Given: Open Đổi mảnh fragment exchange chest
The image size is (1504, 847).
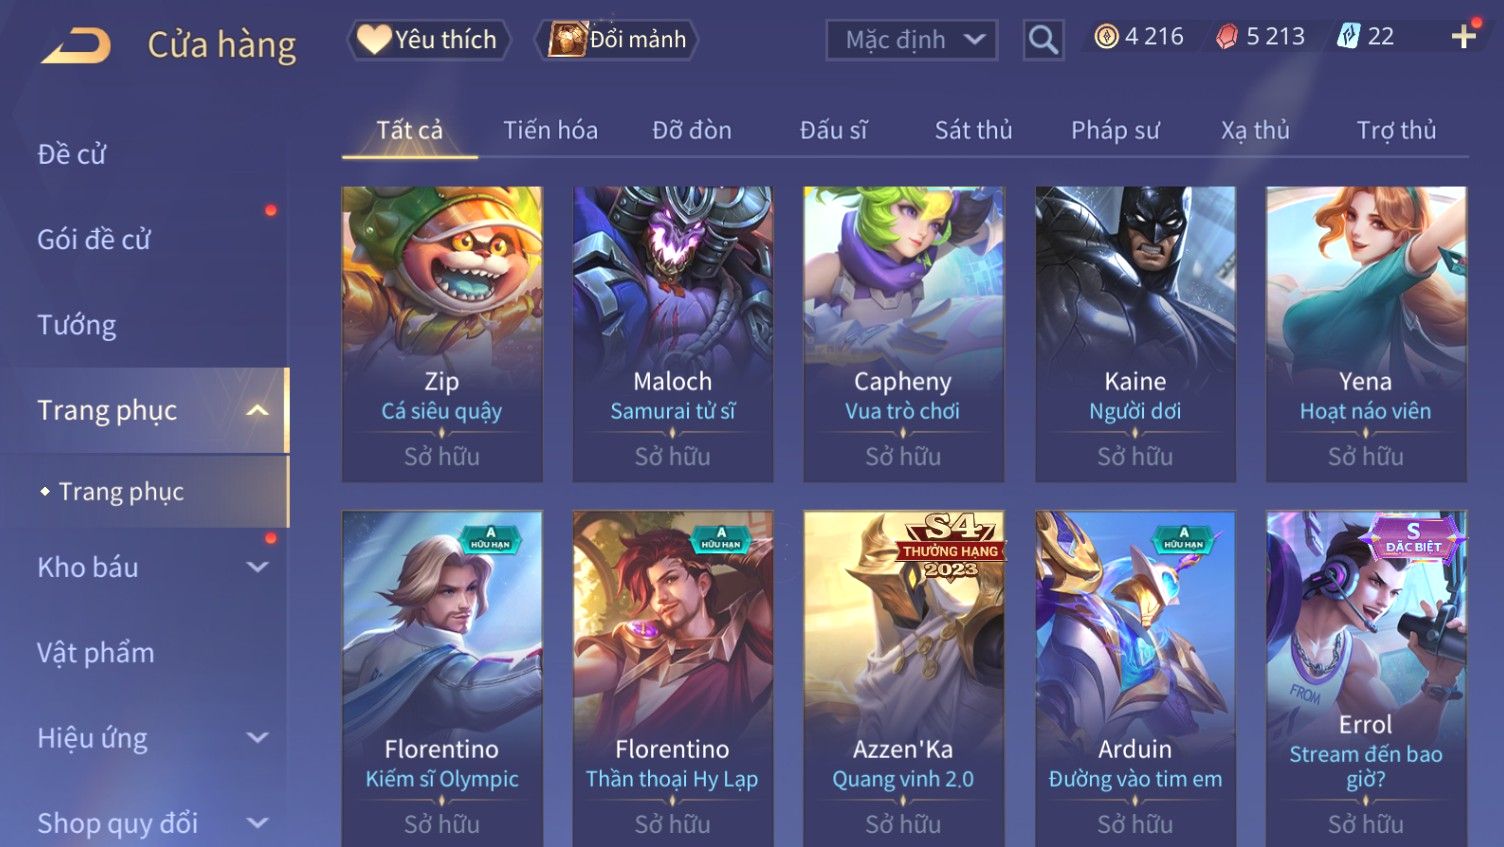Looking at the screenshot, I should [617, 40].
